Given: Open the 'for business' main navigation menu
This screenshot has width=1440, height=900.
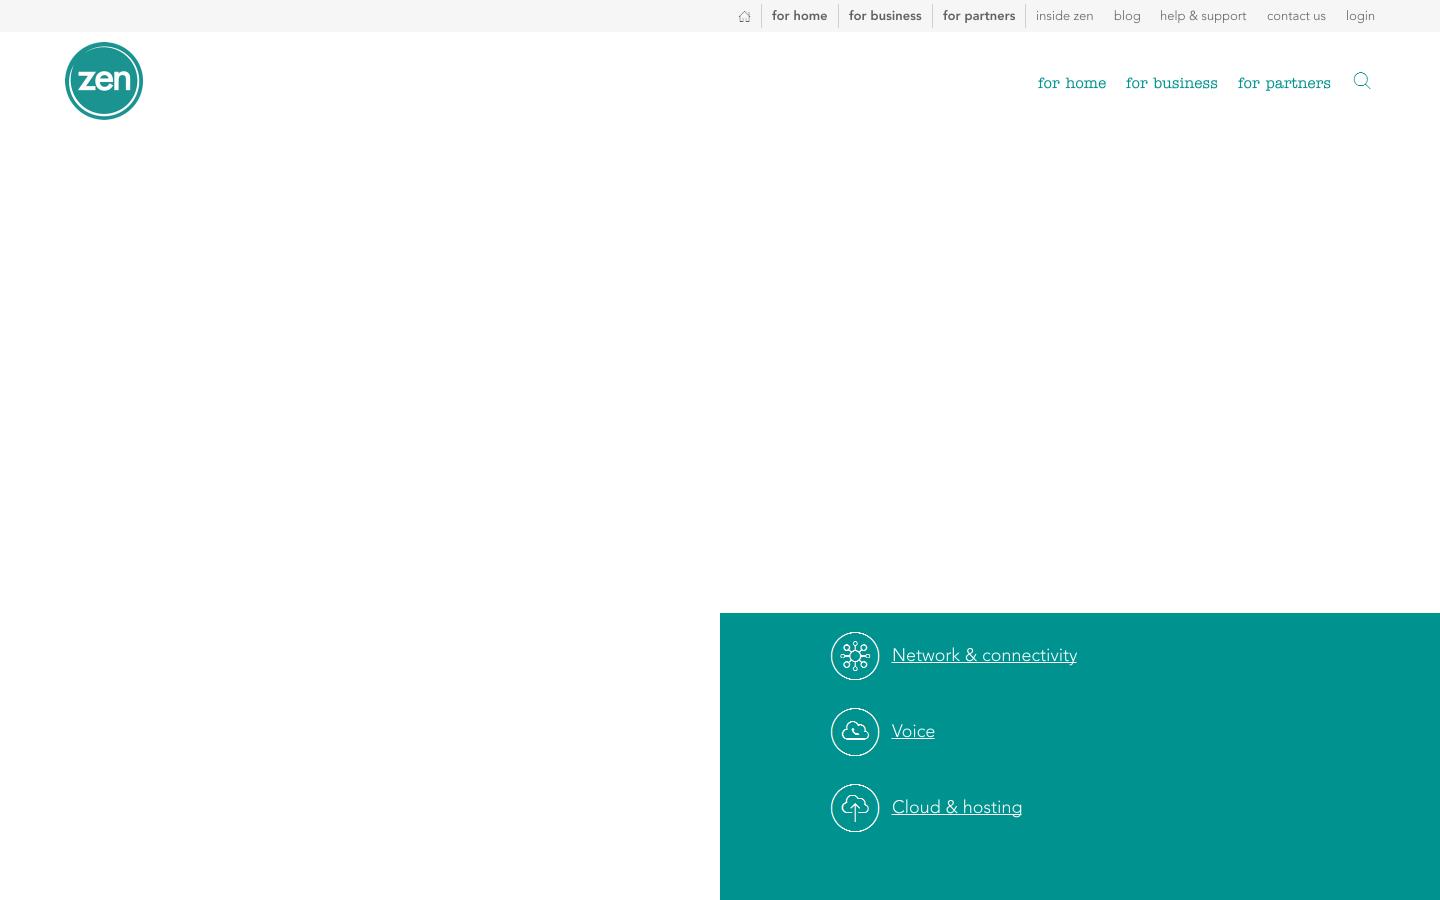Looking at the screenshot, I should 1171,83.
